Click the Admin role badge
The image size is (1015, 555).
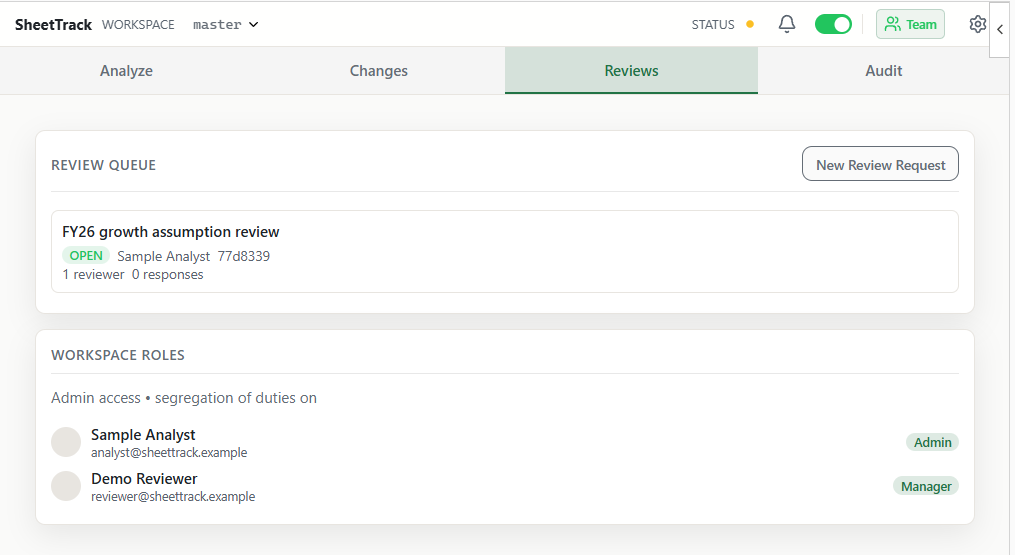(x=932, y=442)
